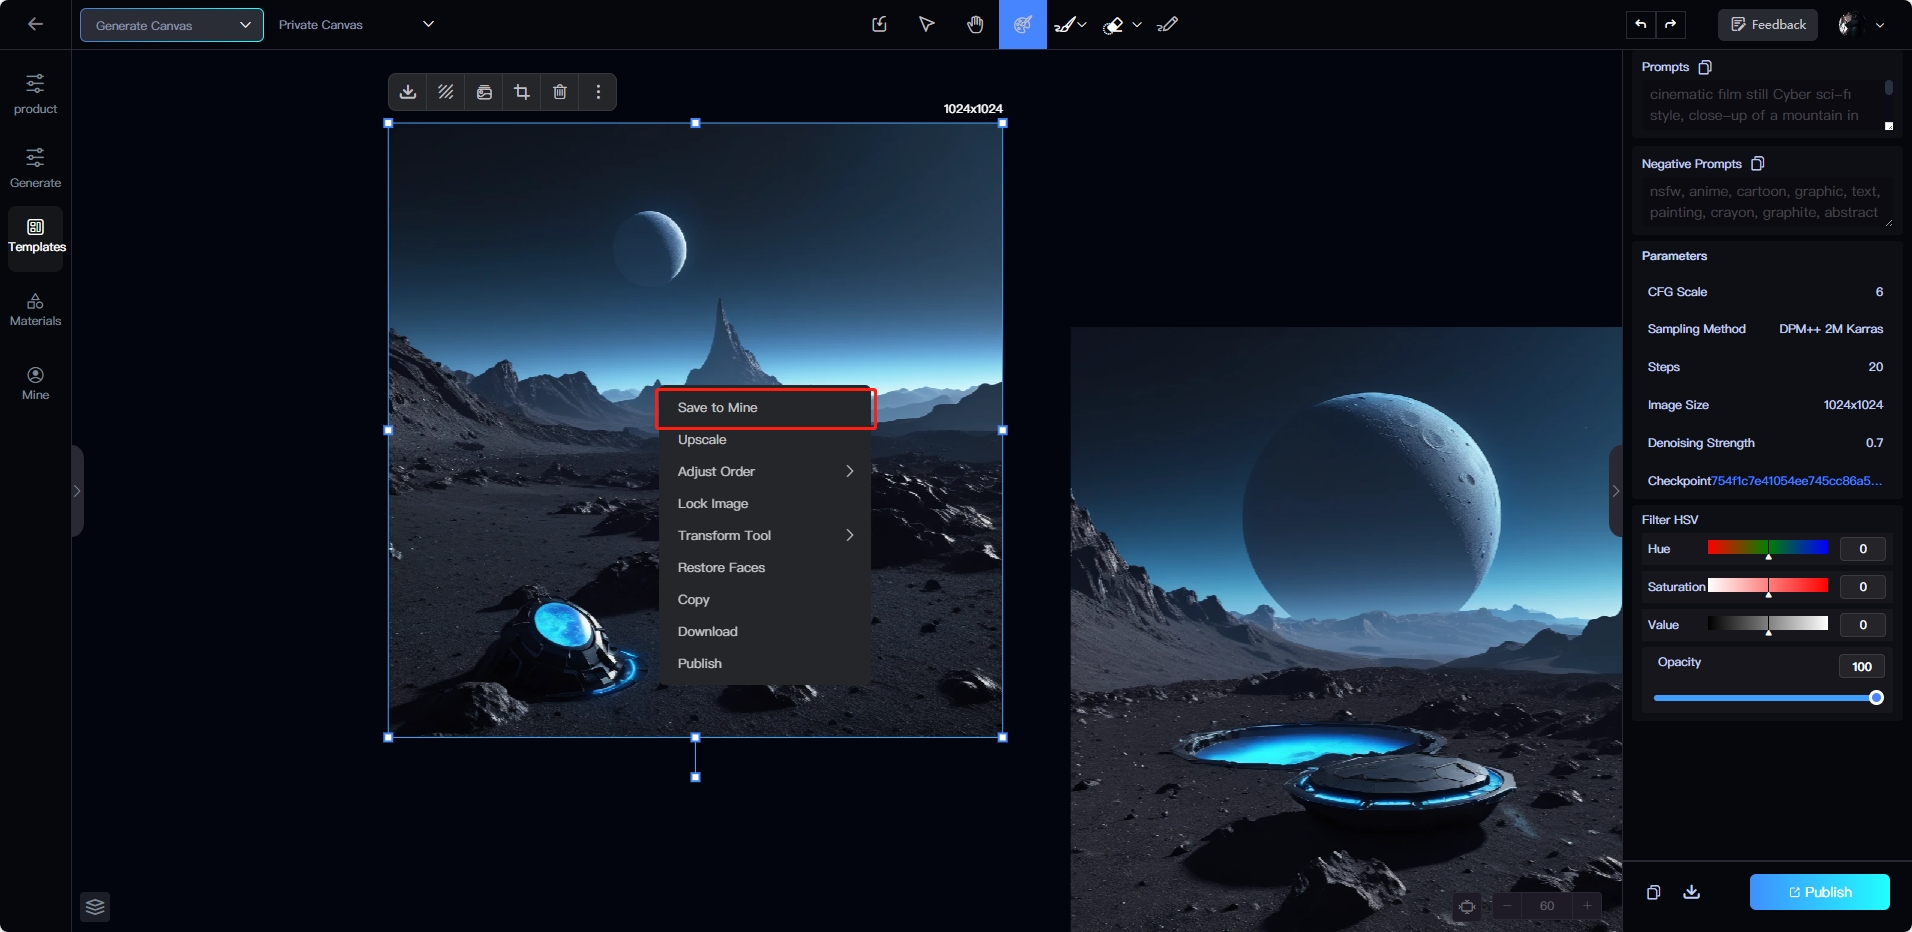Select the arrow pointer tool

pos(927,25)
